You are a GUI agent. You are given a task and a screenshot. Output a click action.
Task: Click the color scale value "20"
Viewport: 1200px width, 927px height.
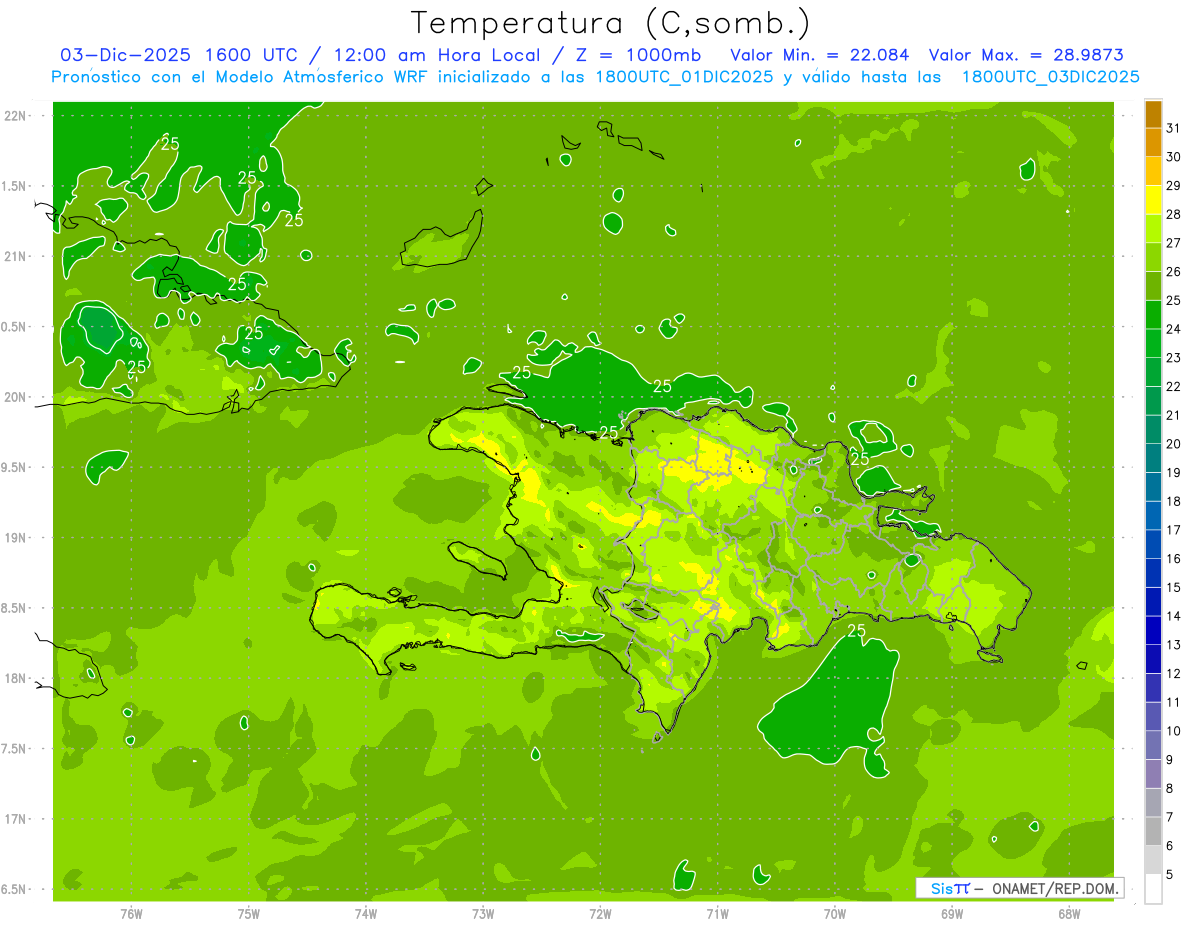[x=1174, y=444]
